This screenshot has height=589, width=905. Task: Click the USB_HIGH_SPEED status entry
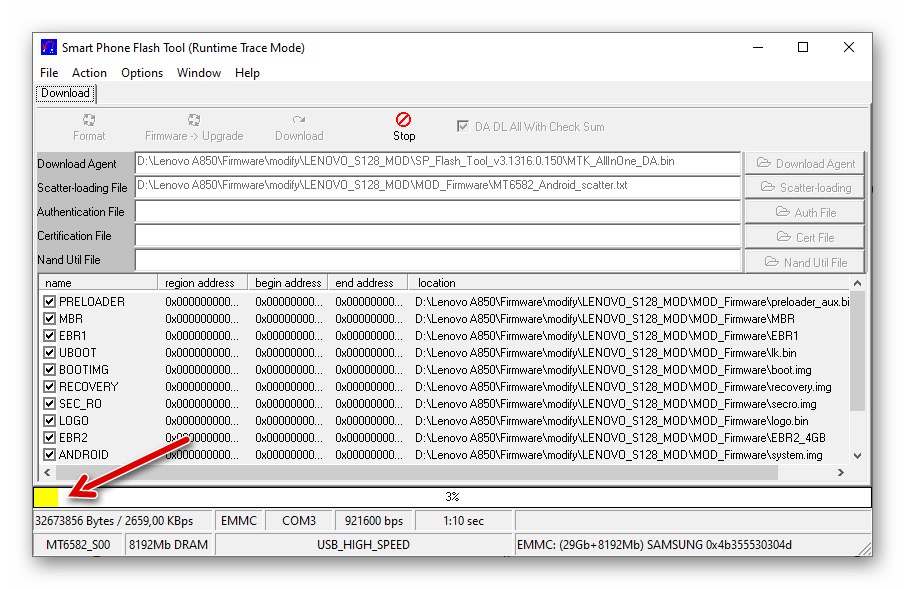tap(364, 545)
